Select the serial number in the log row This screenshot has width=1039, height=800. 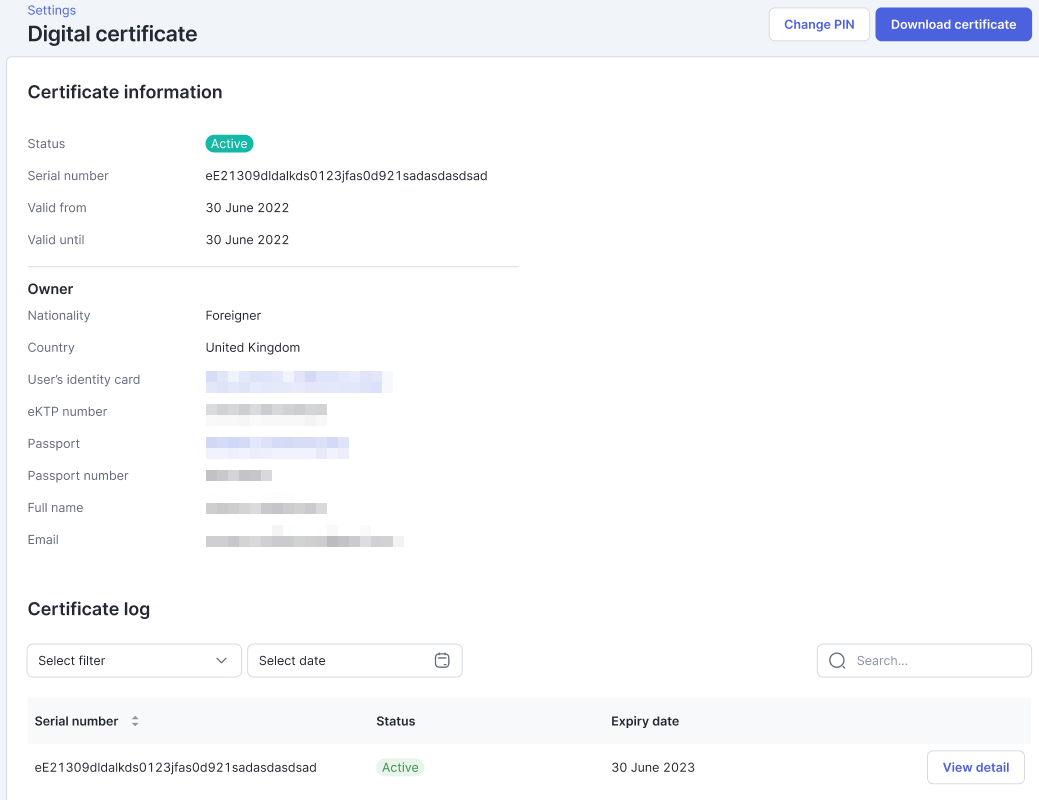[x=175, y=767]
